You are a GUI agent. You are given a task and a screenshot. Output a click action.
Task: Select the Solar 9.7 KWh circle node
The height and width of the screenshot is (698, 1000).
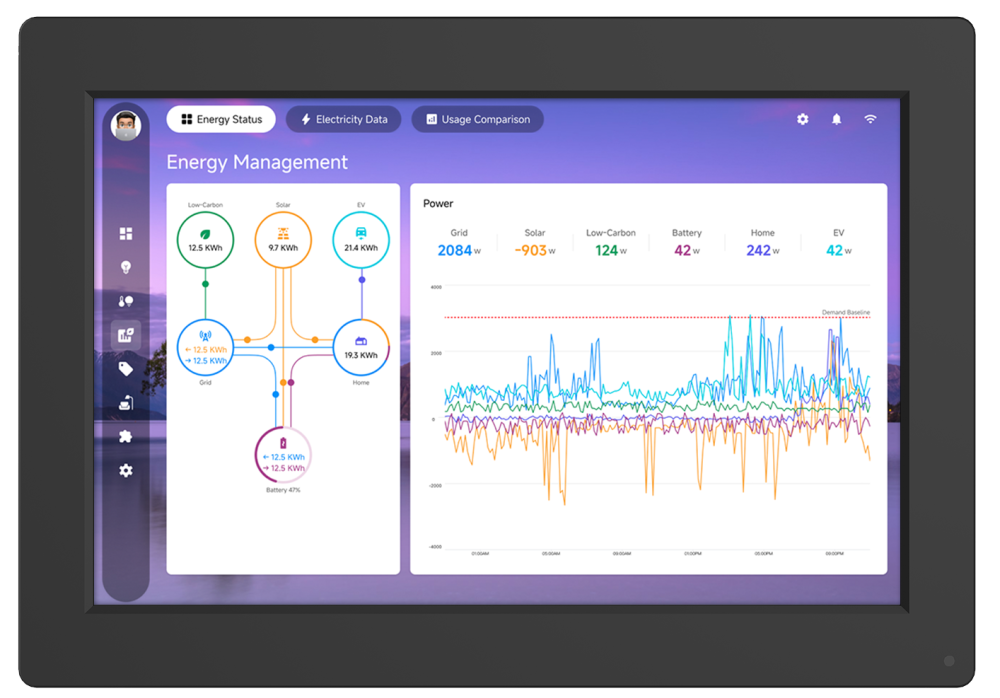[x=283, y=240]
